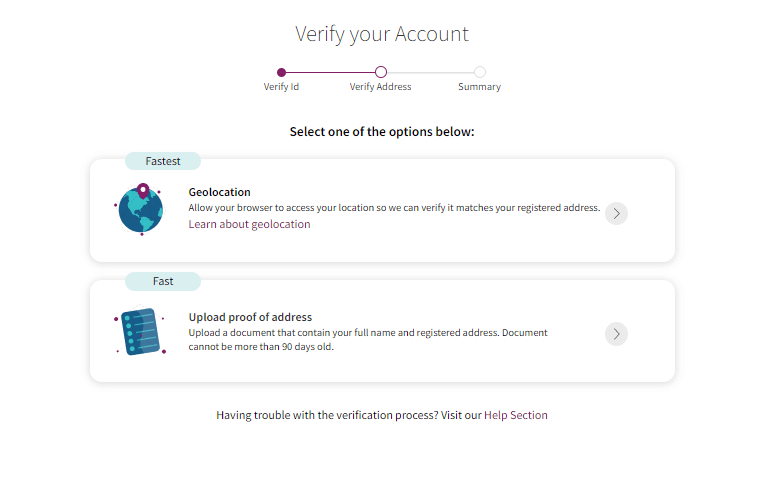Select the proof of address description text

pos(368,339)
